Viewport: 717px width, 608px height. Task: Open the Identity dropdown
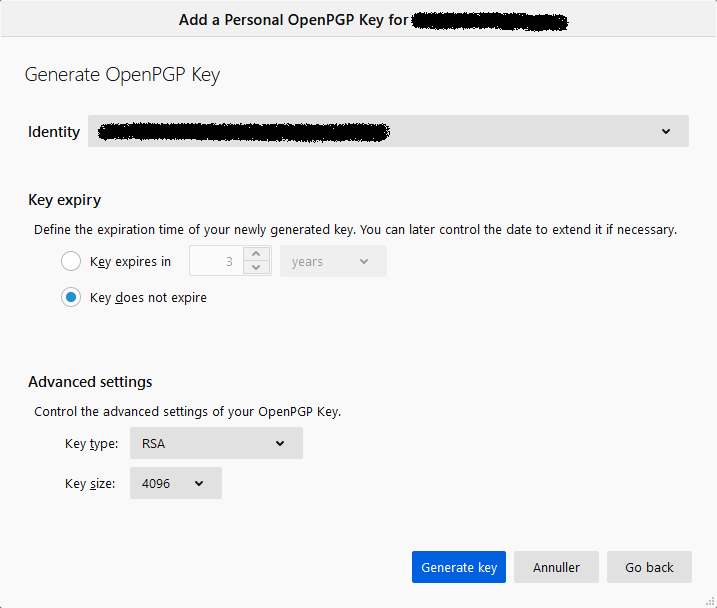tap(388, 132)
